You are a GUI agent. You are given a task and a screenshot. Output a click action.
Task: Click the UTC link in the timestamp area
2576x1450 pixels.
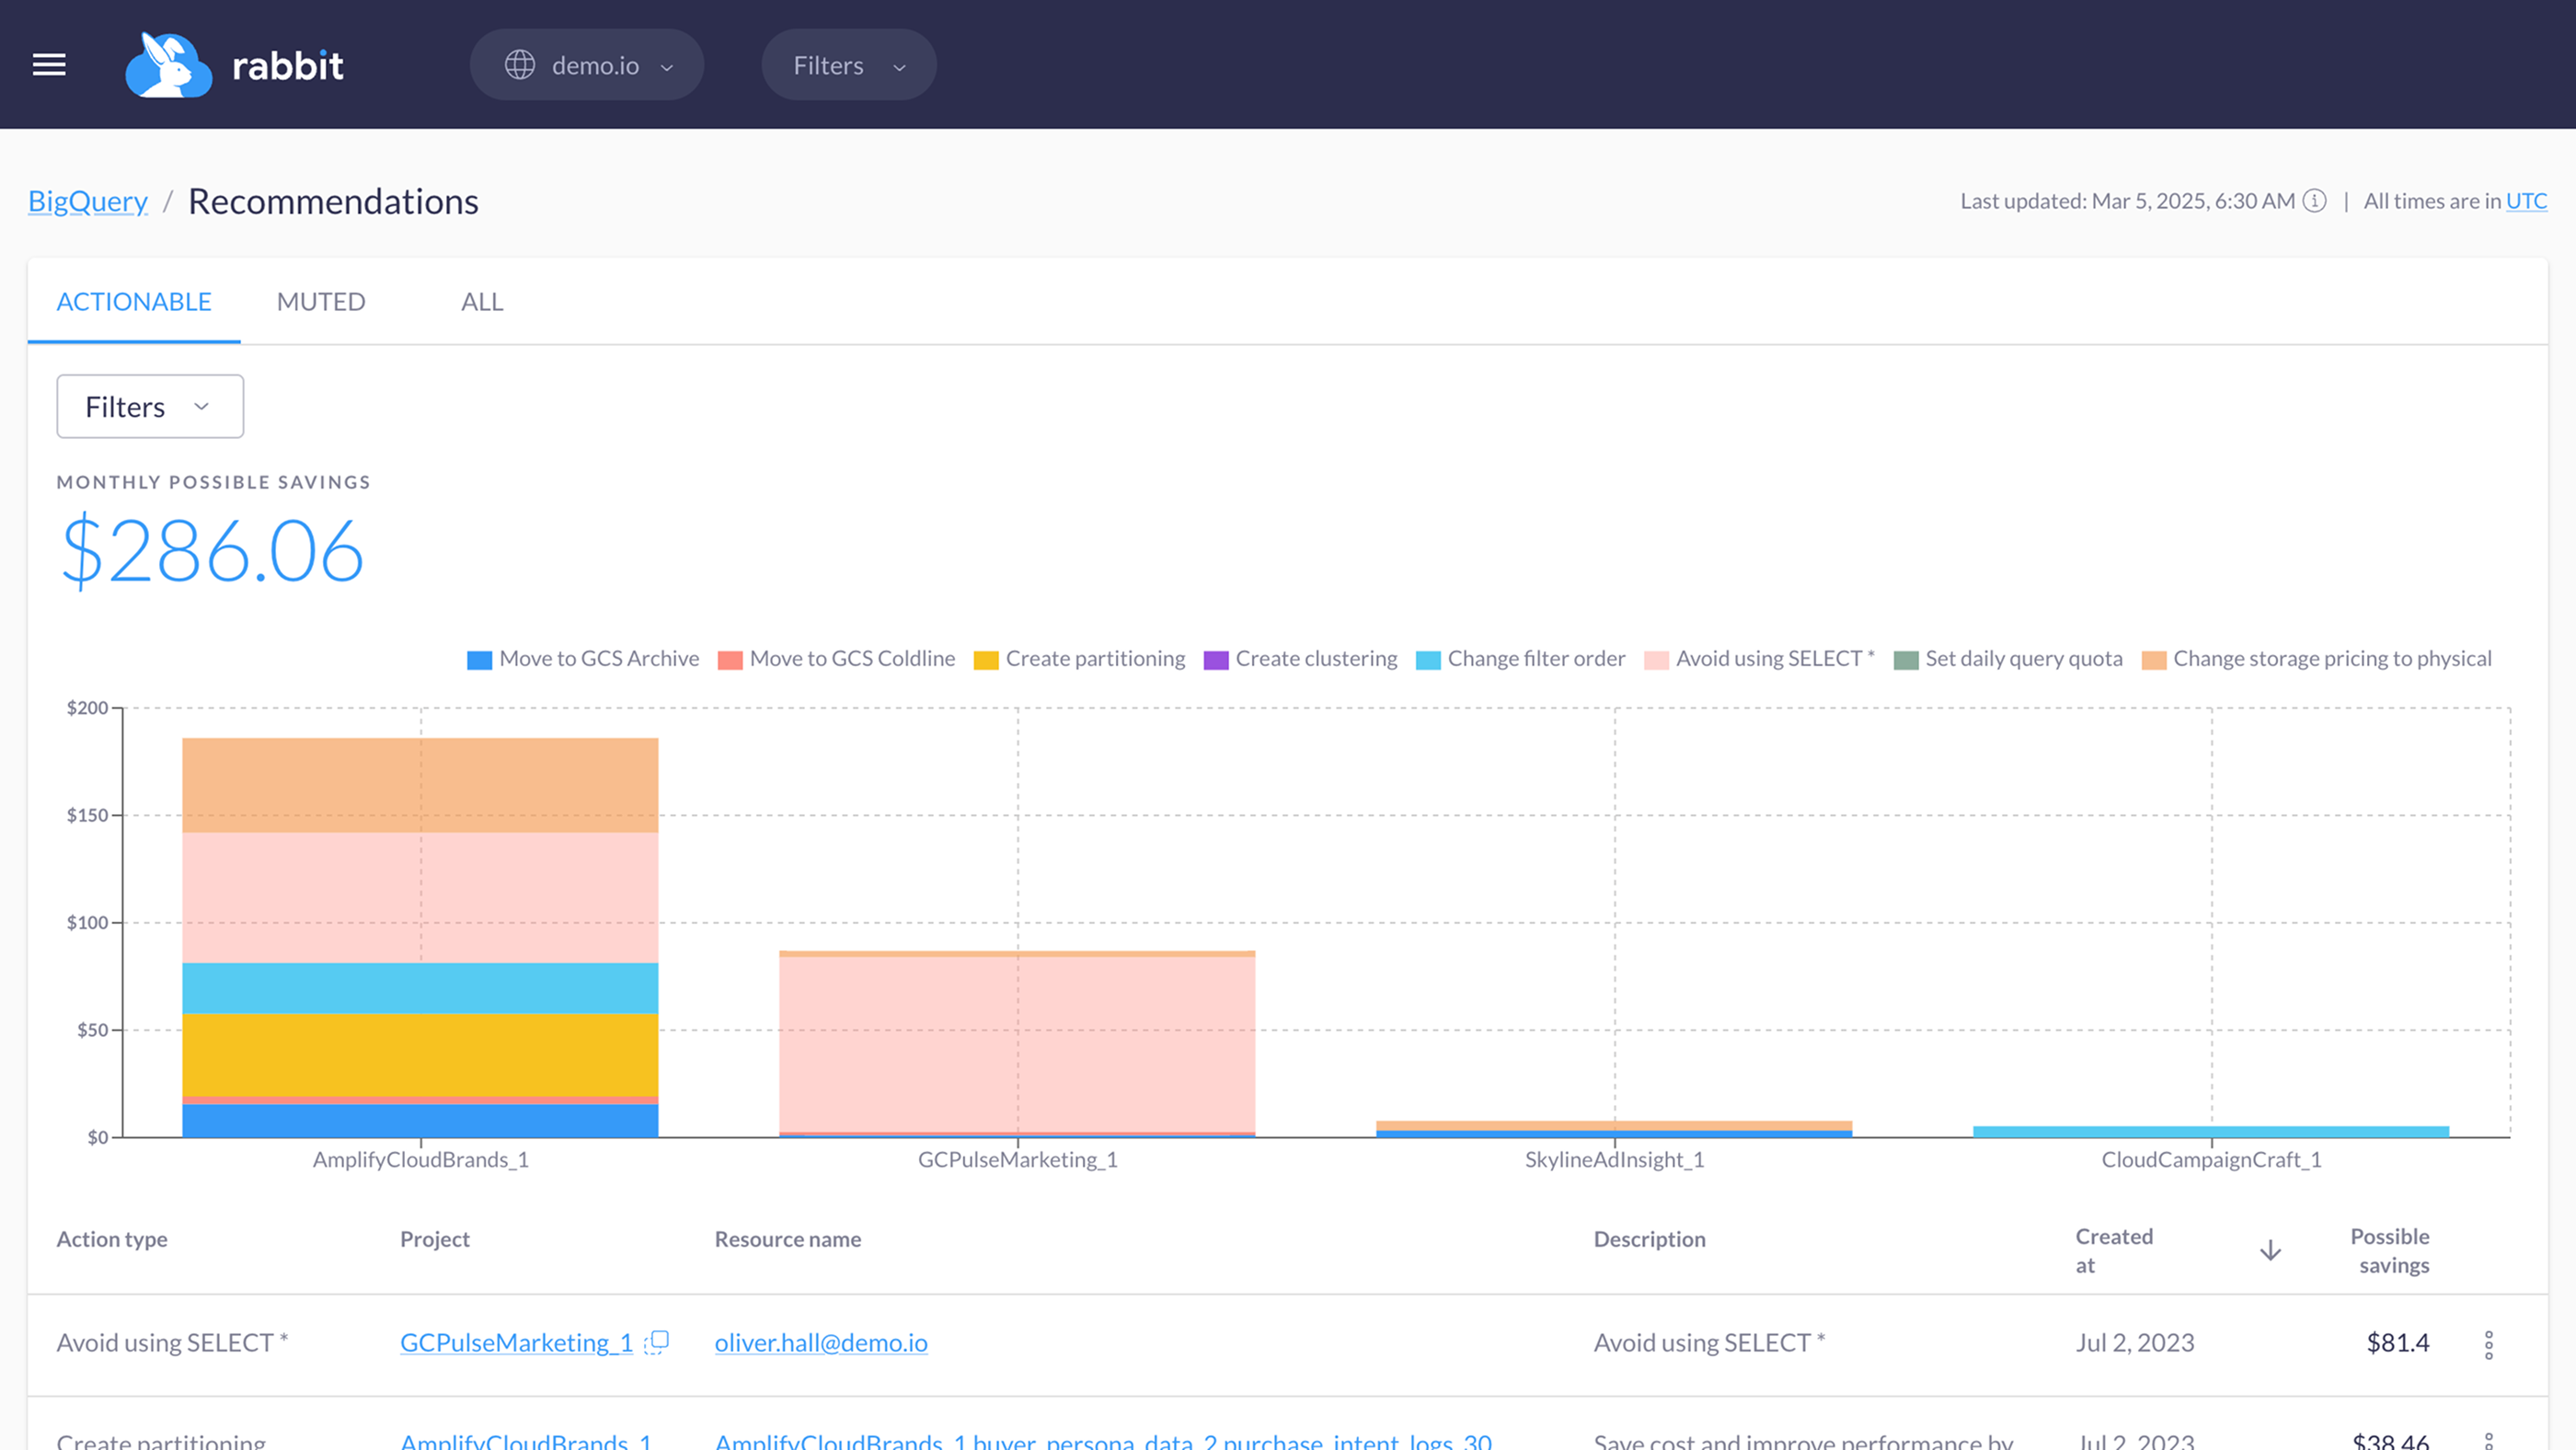point(2526,201)
